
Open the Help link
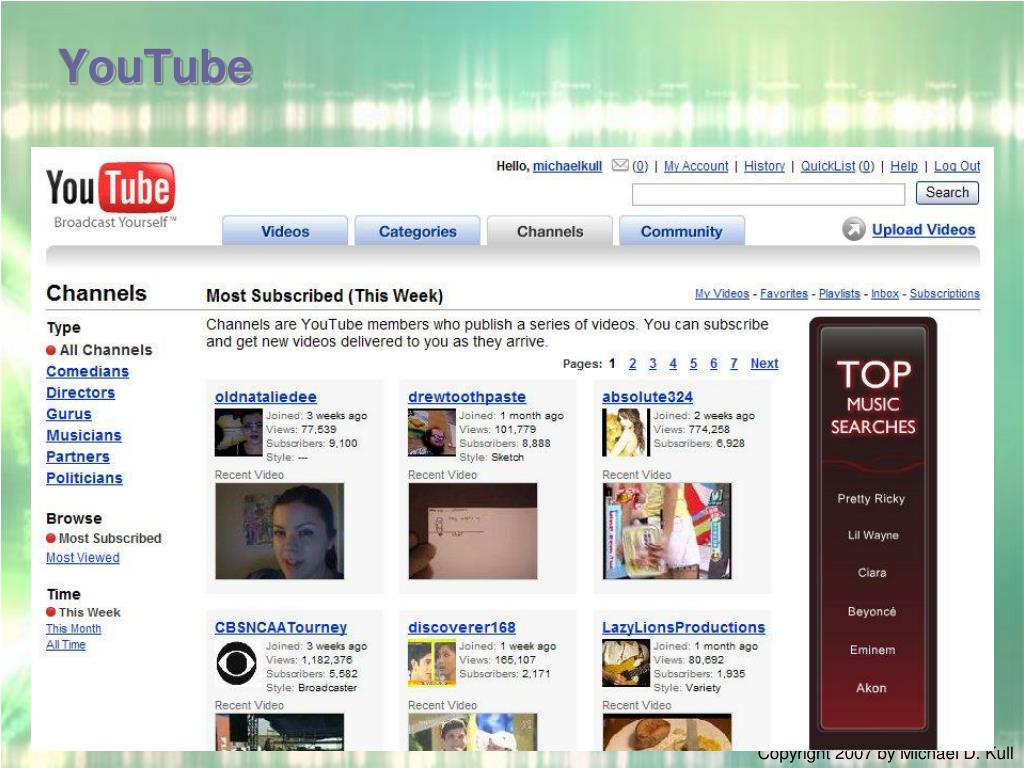pyautogui.click(x=904, y=166)
